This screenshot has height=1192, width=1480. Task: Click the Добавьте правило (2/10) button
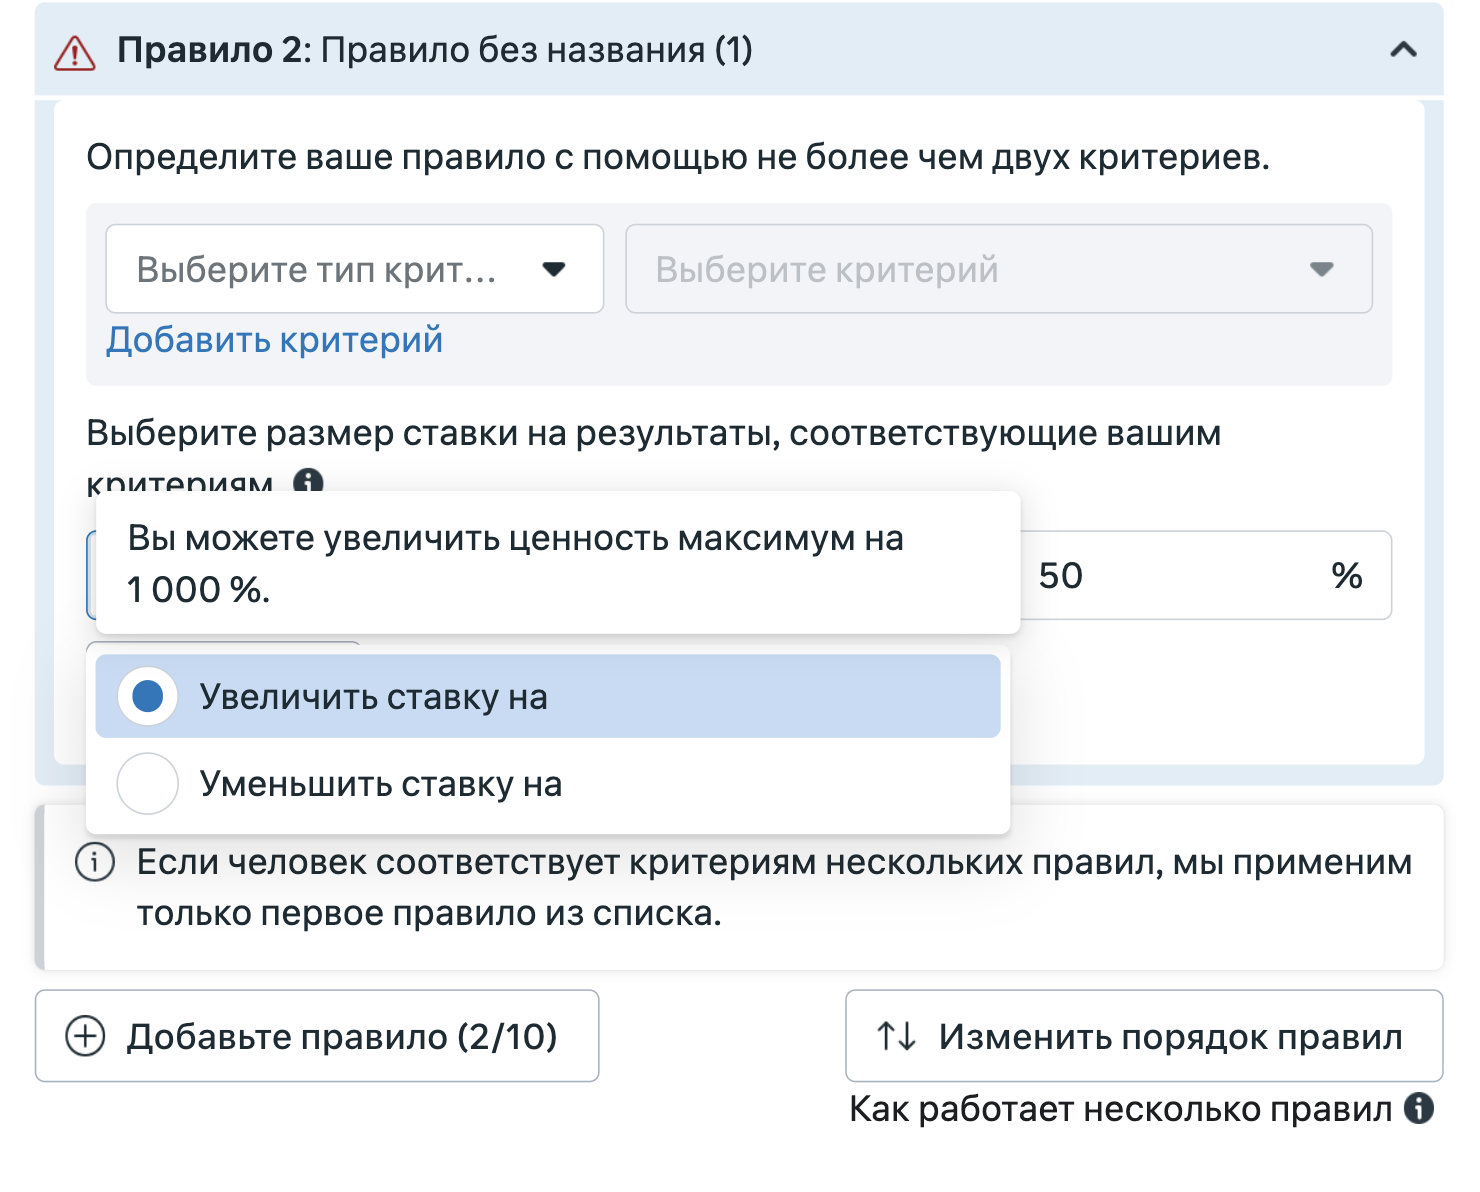coord(317,1036)
